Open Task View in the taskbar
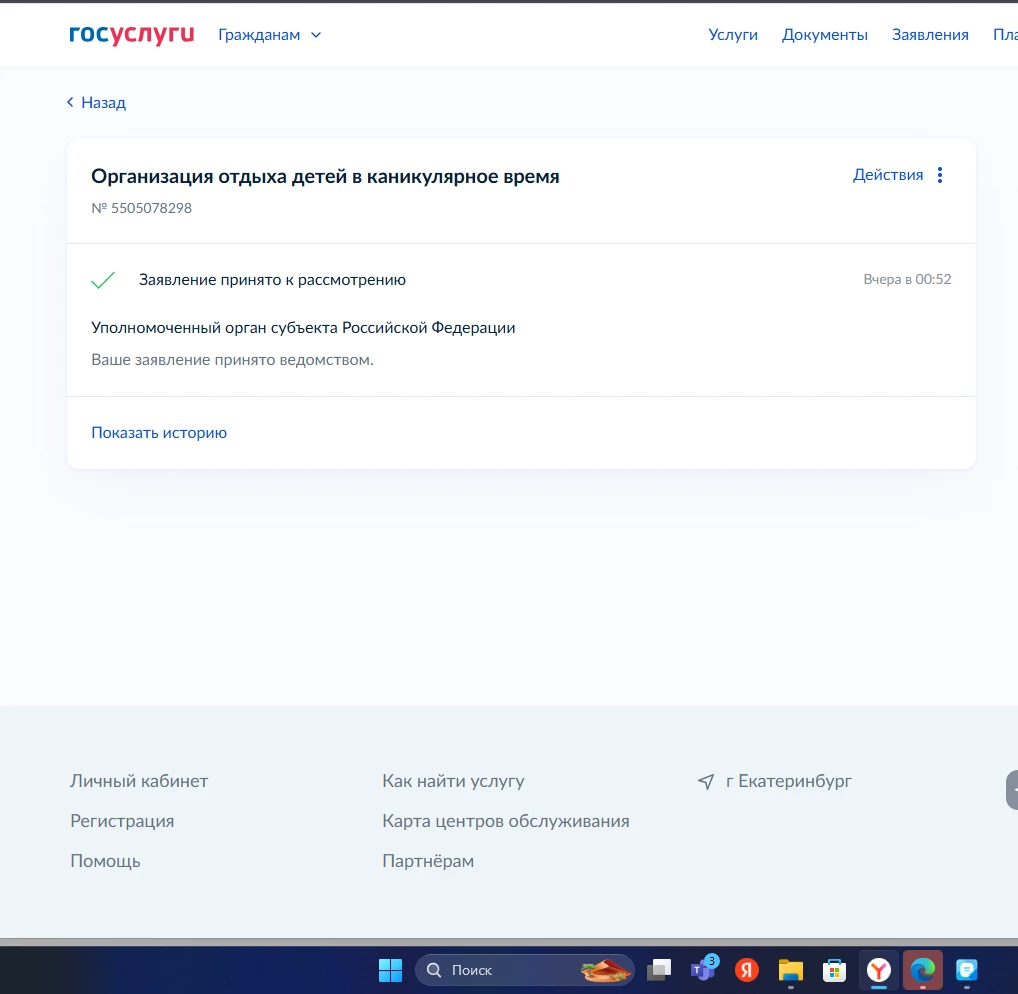This screenshot has width=1018, height=994. [x=659, y=969]
